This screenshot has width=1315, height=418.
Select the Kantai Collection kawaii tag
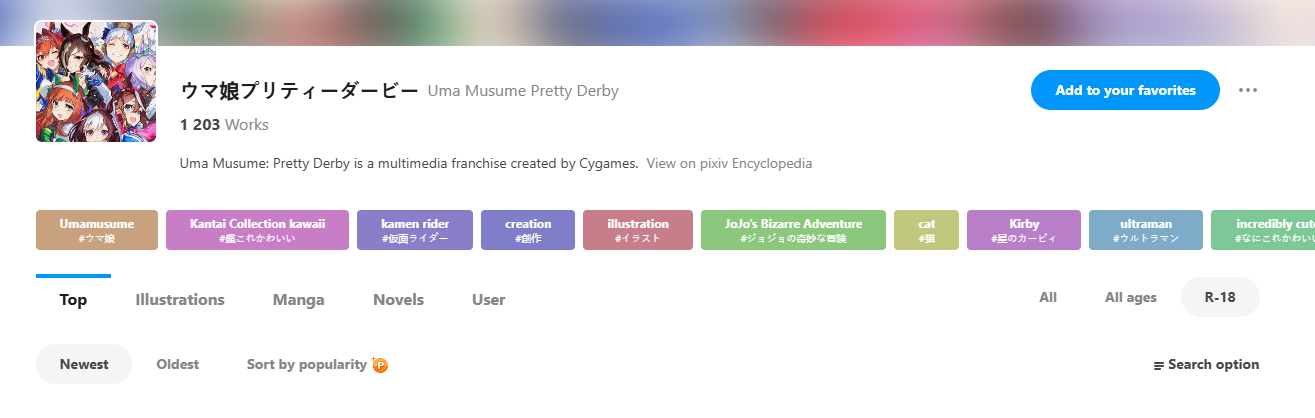click(x=257, y=230)
